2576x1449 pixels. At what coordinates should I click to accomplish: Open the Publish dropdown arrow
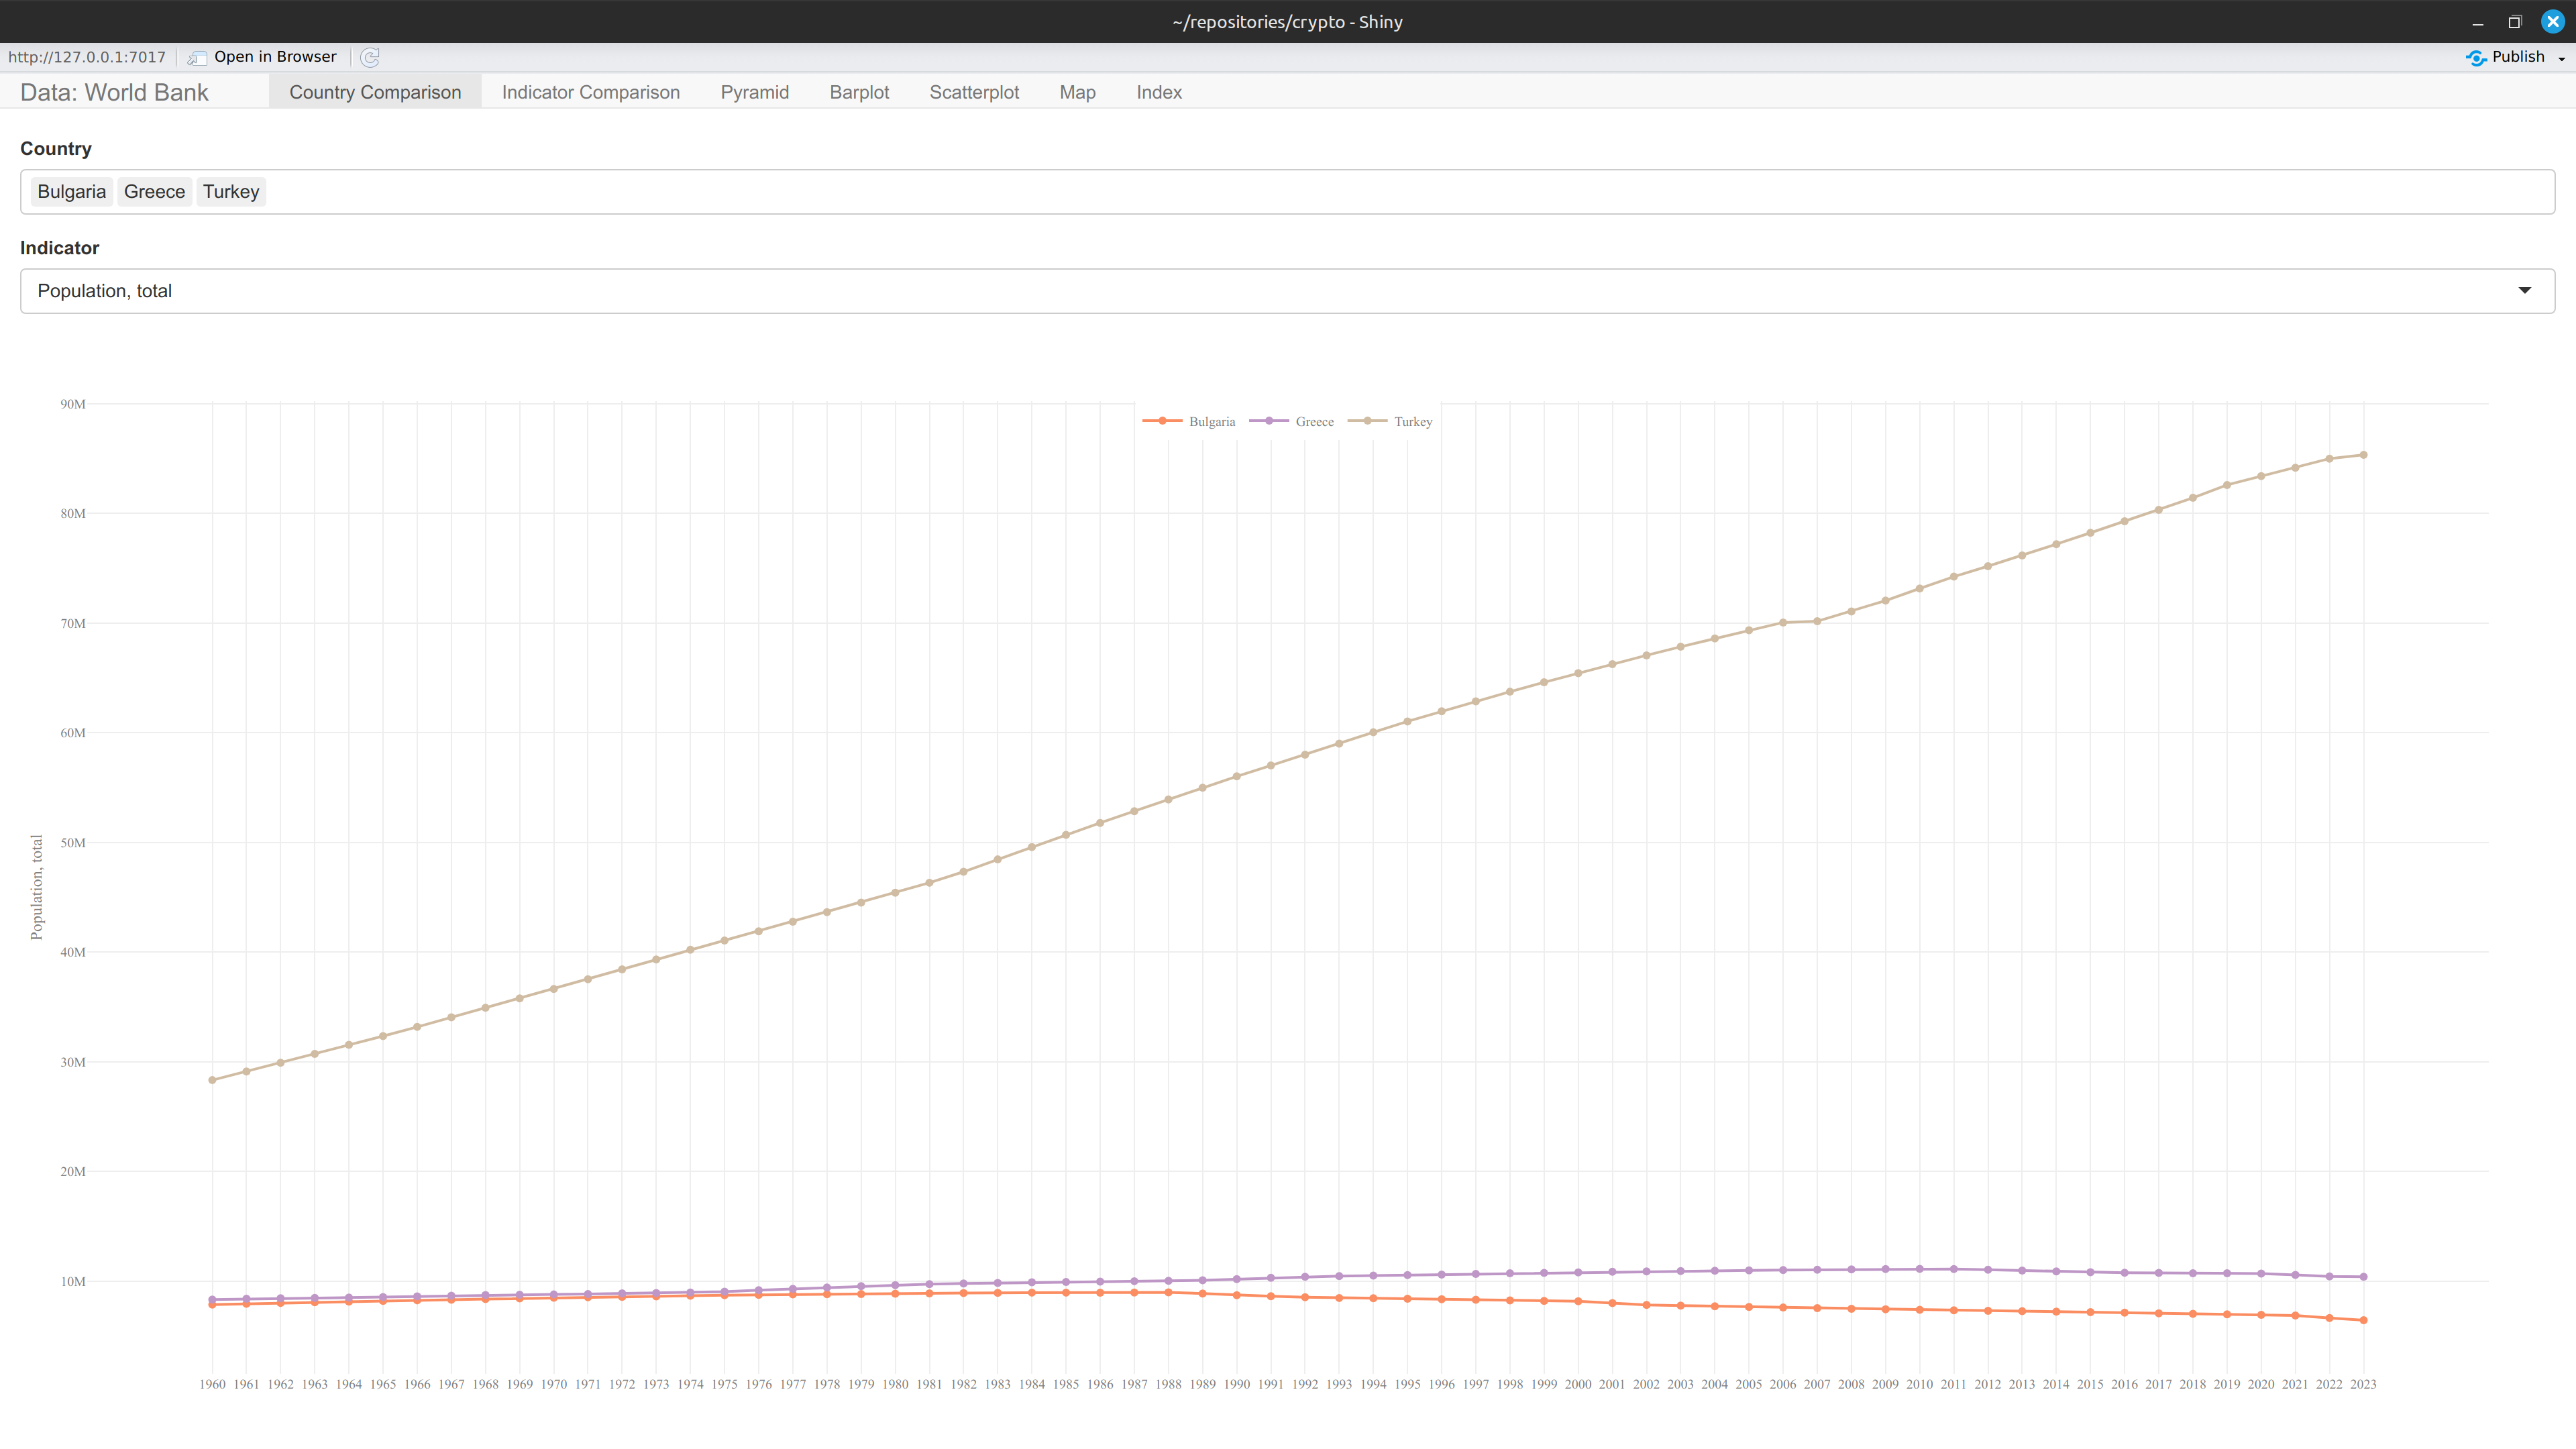(x=2561, y=58)
